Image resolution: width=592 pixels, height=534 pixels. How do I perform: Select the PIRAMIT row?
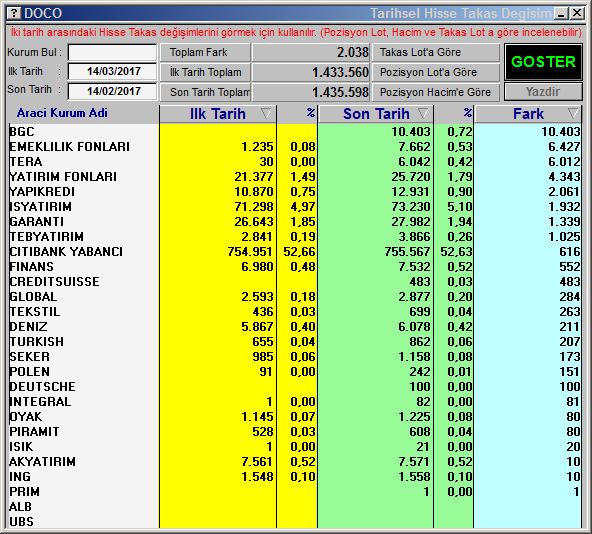tap(294, 432)
